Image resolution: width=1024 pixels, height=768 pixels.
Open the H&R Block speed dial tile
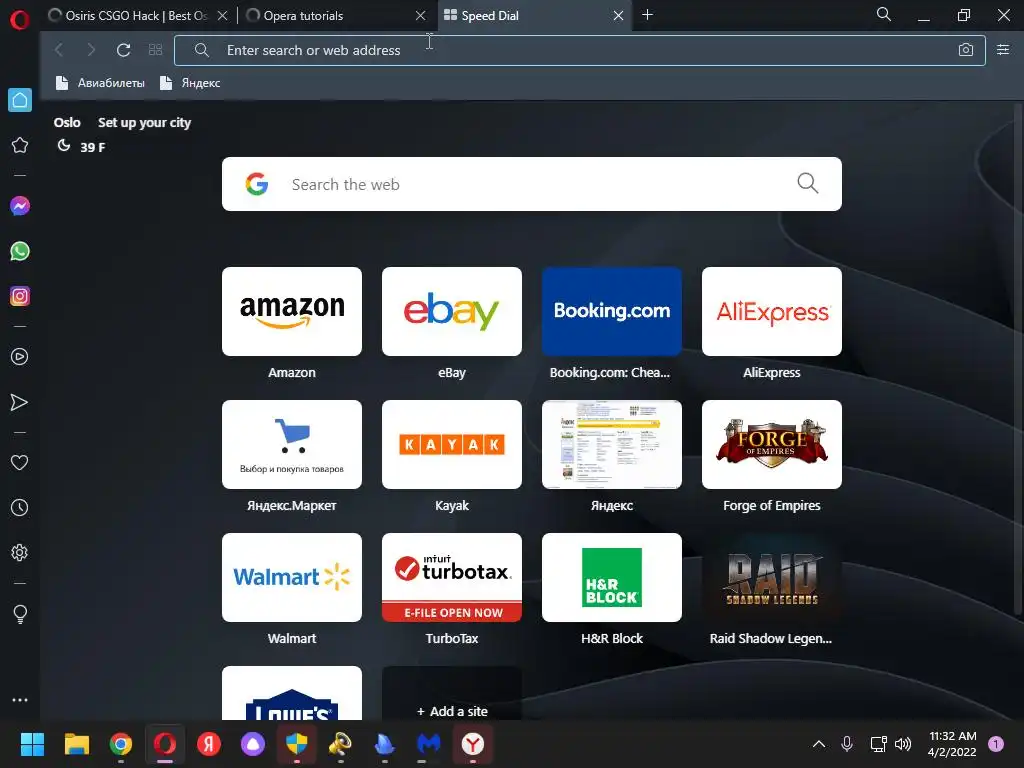point(612,578)
